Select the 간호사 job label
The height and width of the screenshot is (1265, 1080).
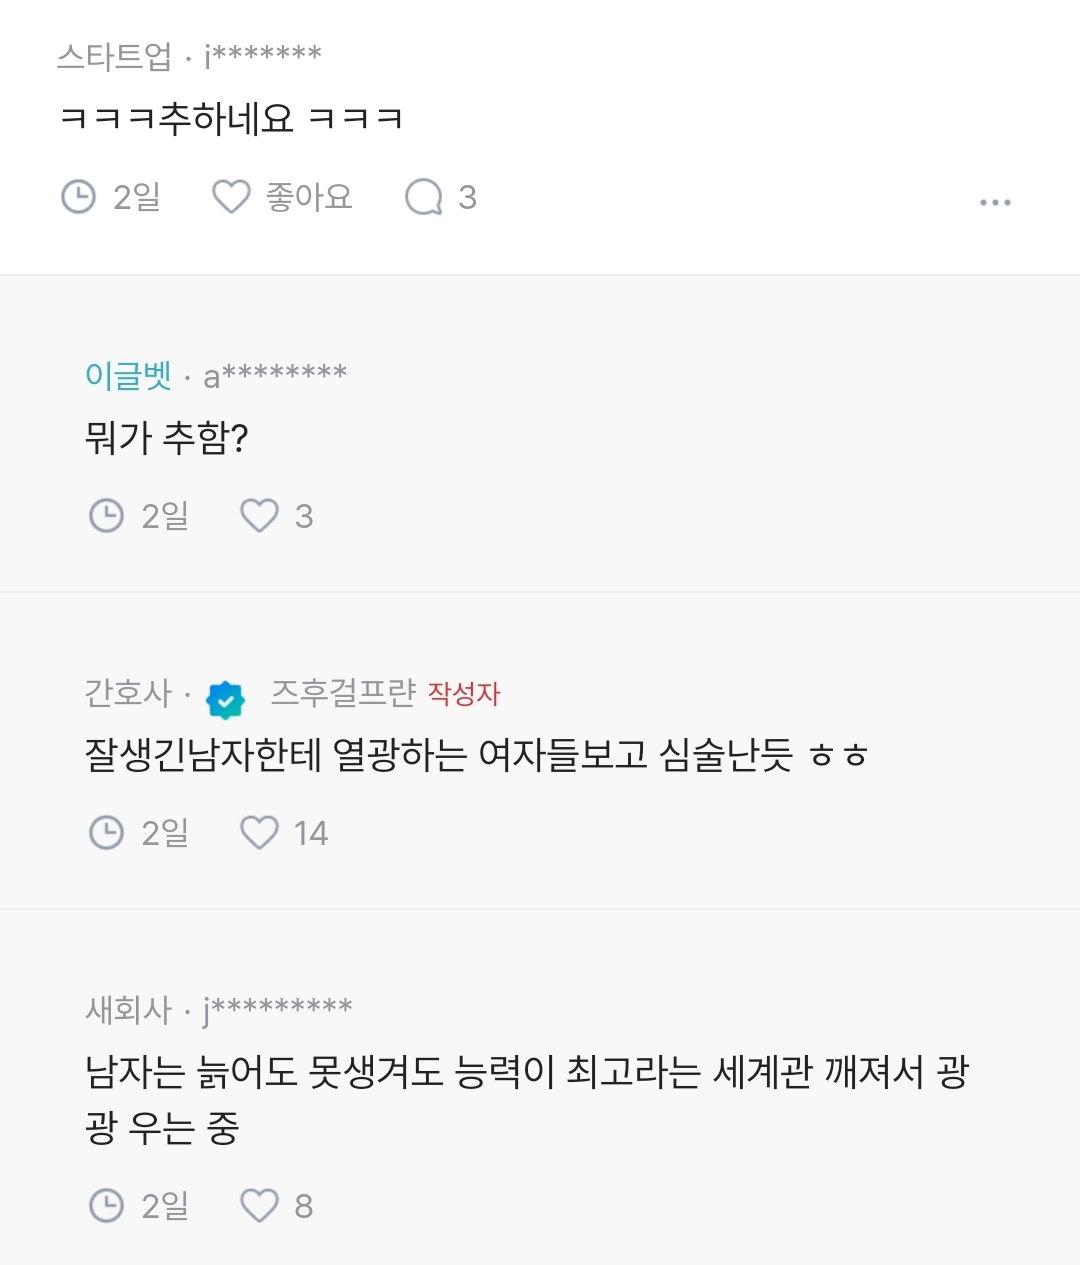pyautogui.click(x=129, y=692)
